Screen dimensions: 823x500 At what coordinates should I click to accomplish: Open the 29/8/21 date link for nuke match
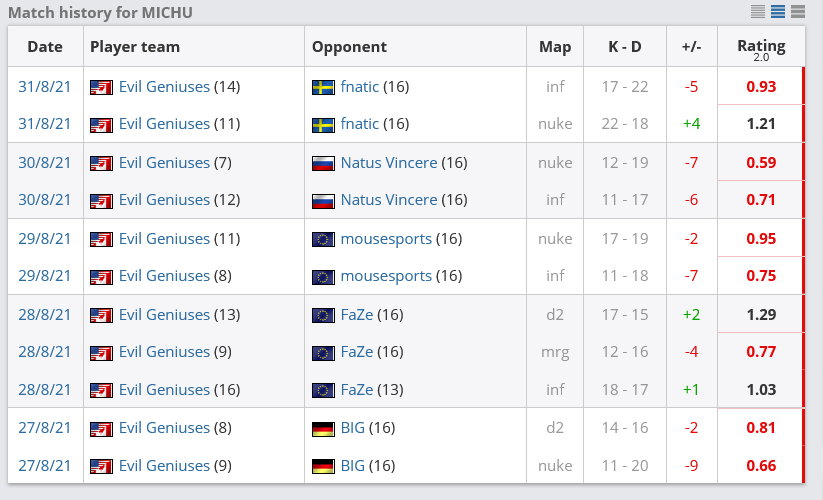click(x=45, y=239)
